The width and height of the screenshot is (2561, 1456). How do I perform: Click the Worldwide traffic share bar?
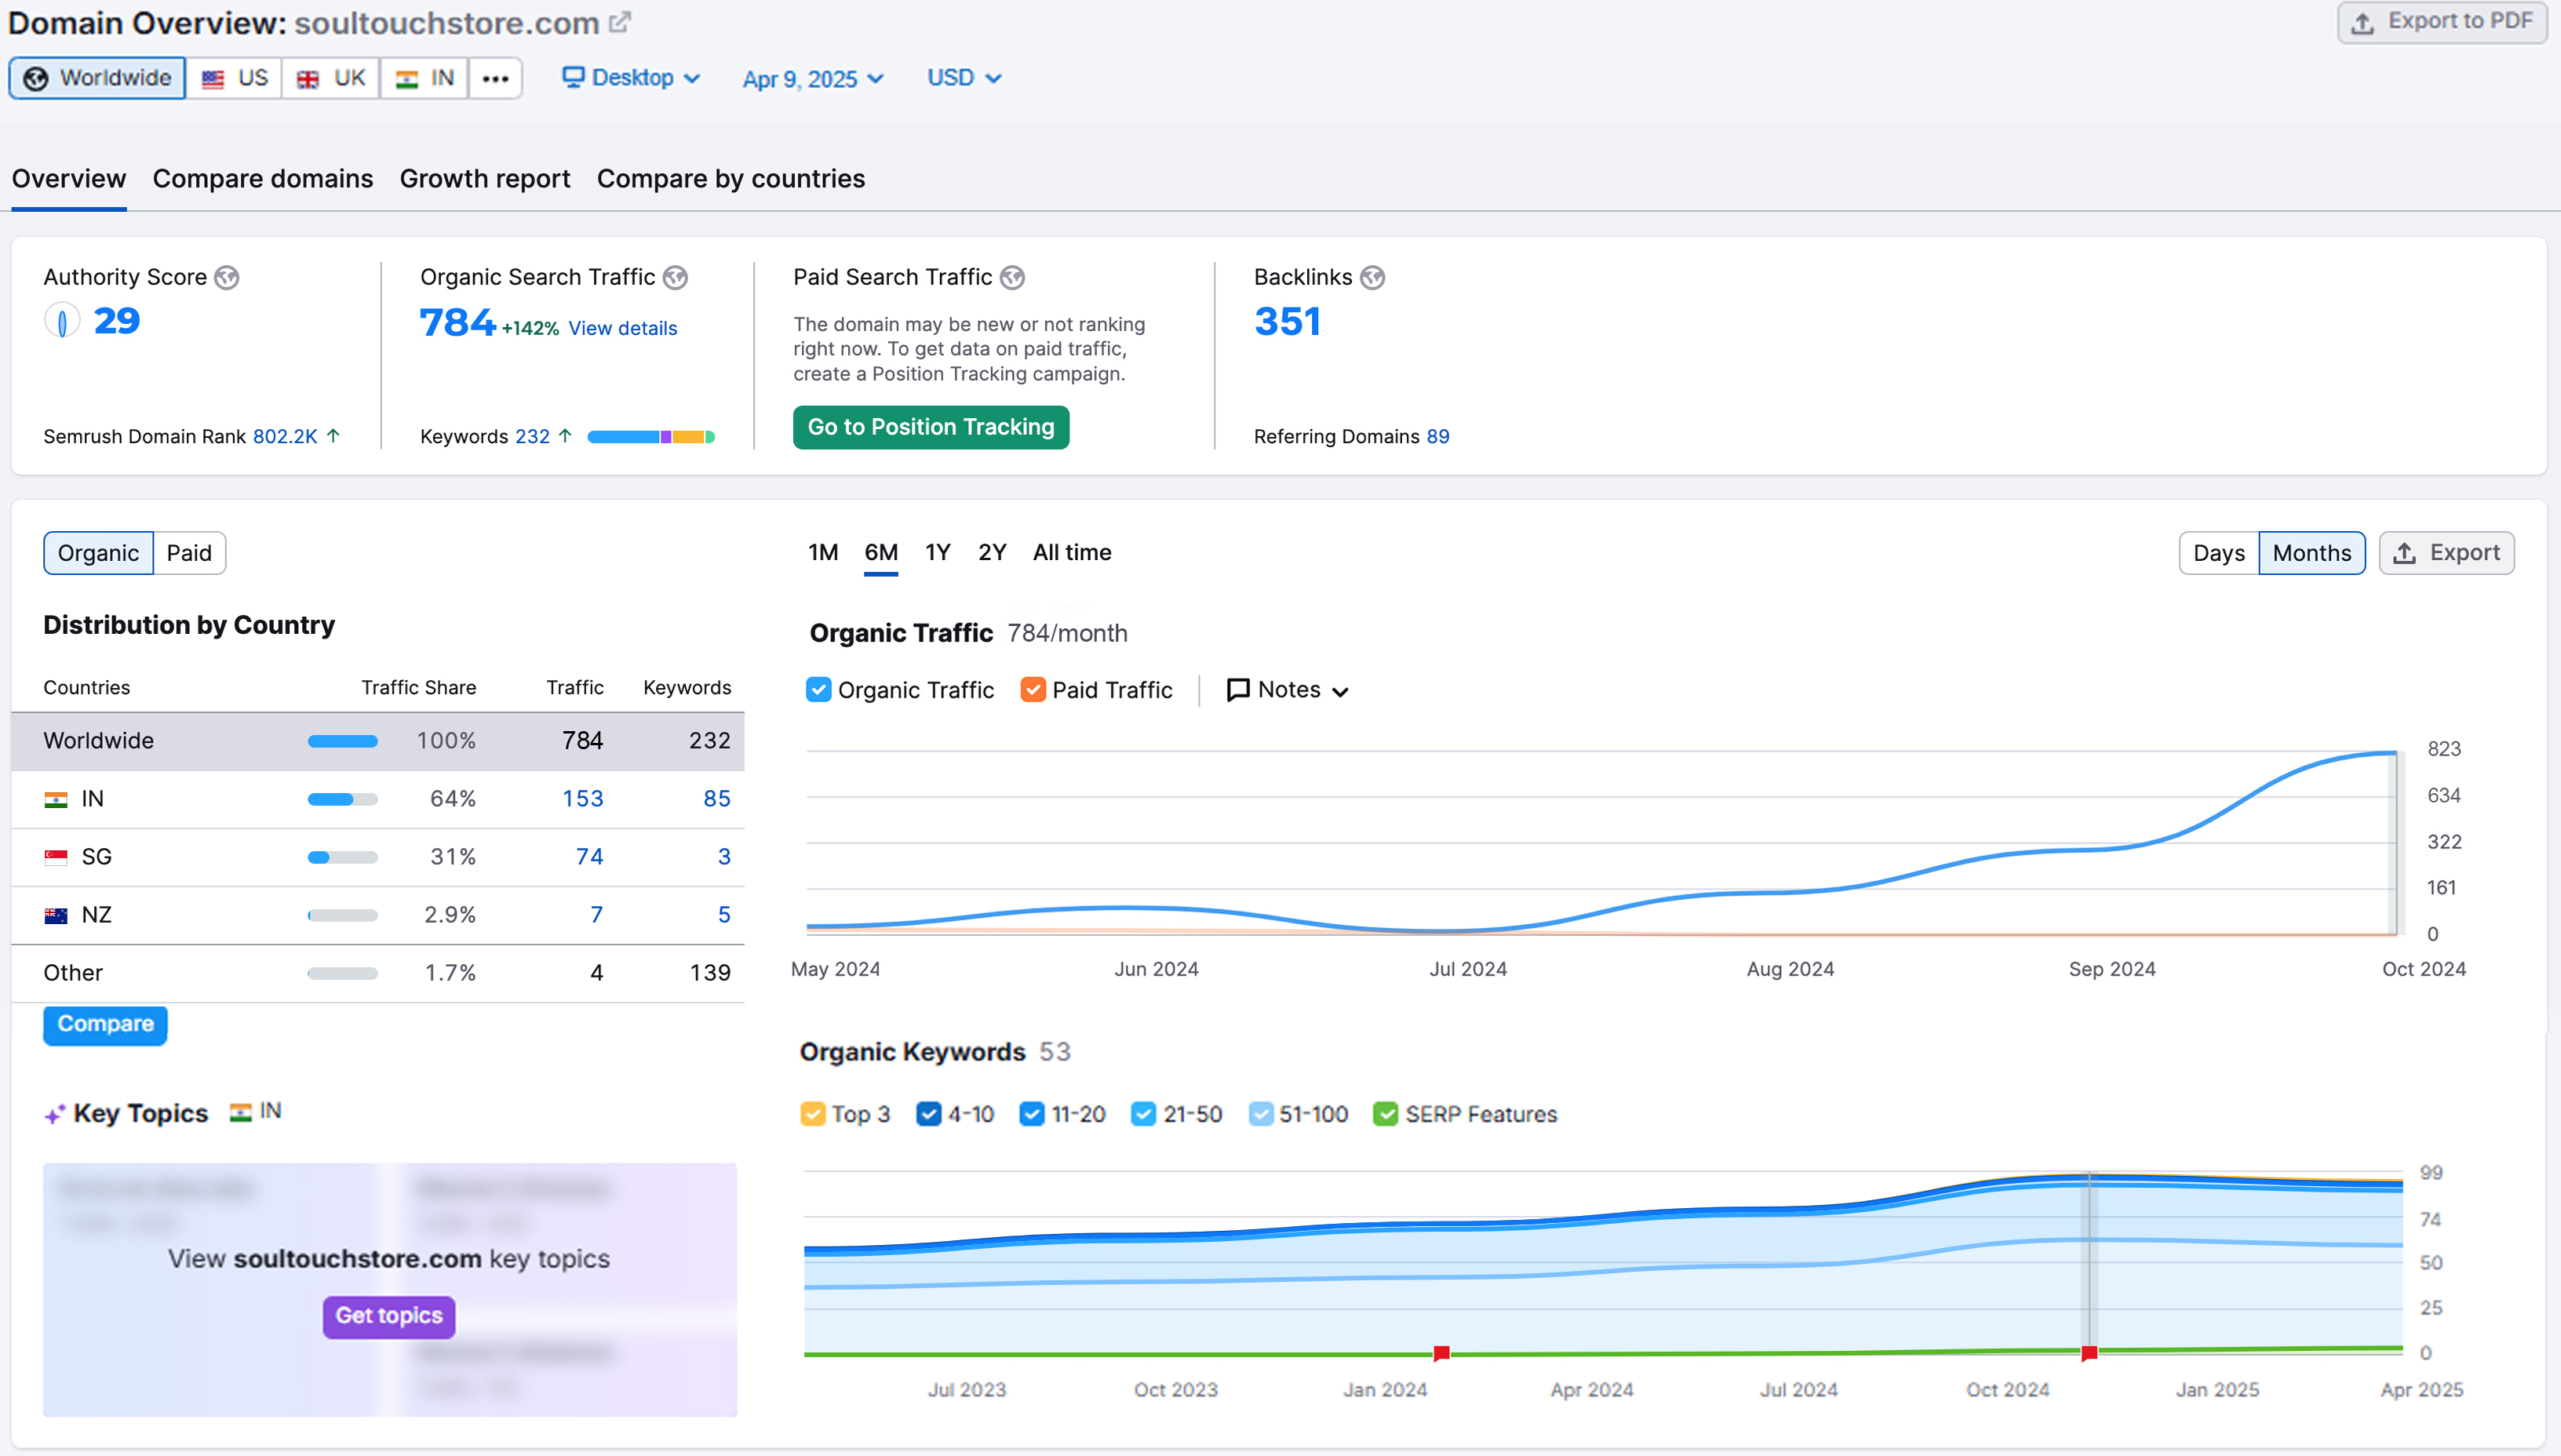342,741
